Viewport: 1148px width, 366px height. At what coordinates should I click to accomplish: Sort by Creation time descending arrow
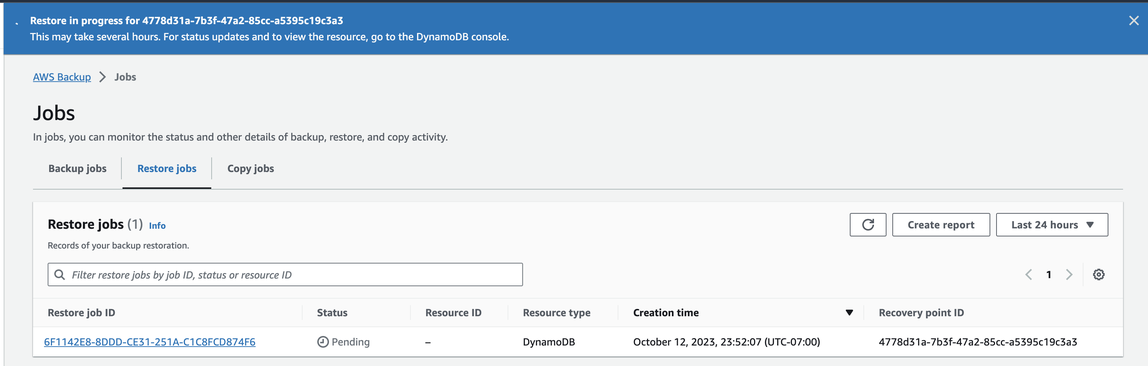point(849,313)
